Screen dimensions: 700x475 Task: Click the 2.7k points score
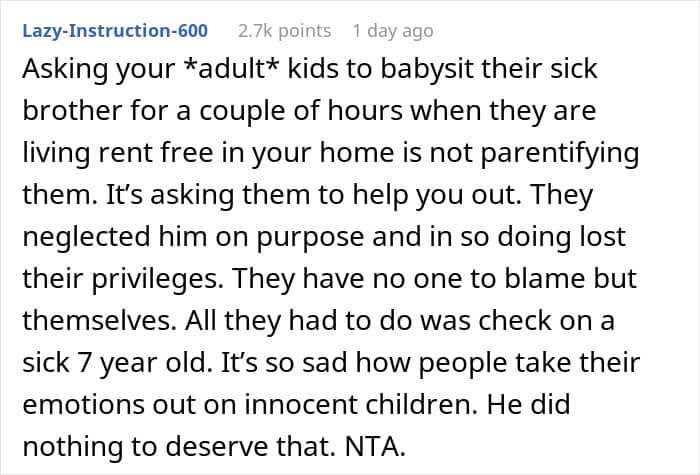click(x=284, y=31)
